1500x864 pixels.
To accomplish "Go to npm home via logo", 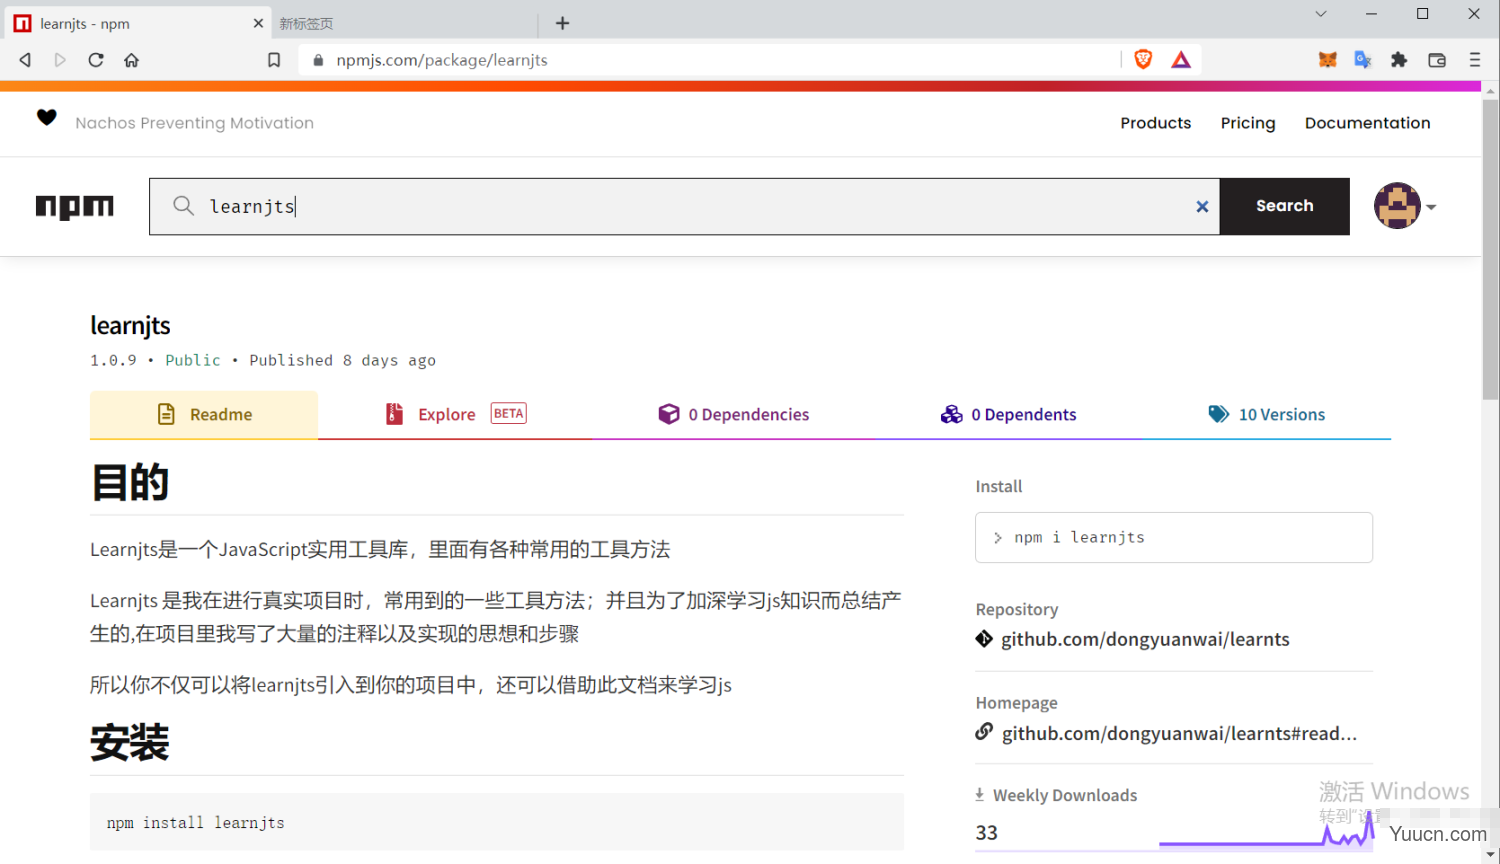I will 75,207.
